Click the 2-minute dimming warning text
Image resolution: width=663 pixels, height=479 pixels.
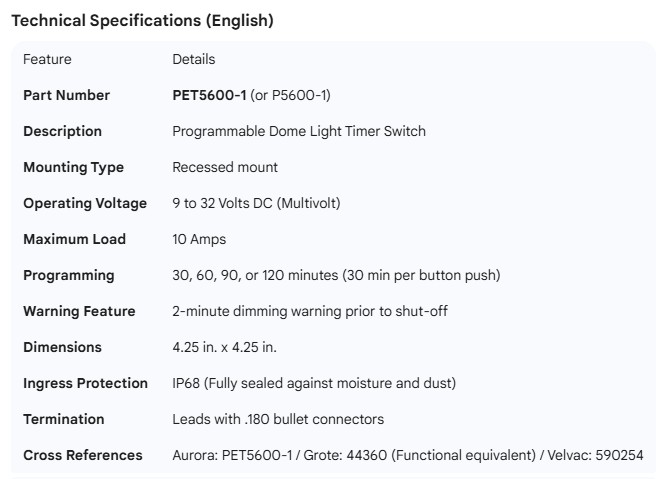[x=309, y=311]
